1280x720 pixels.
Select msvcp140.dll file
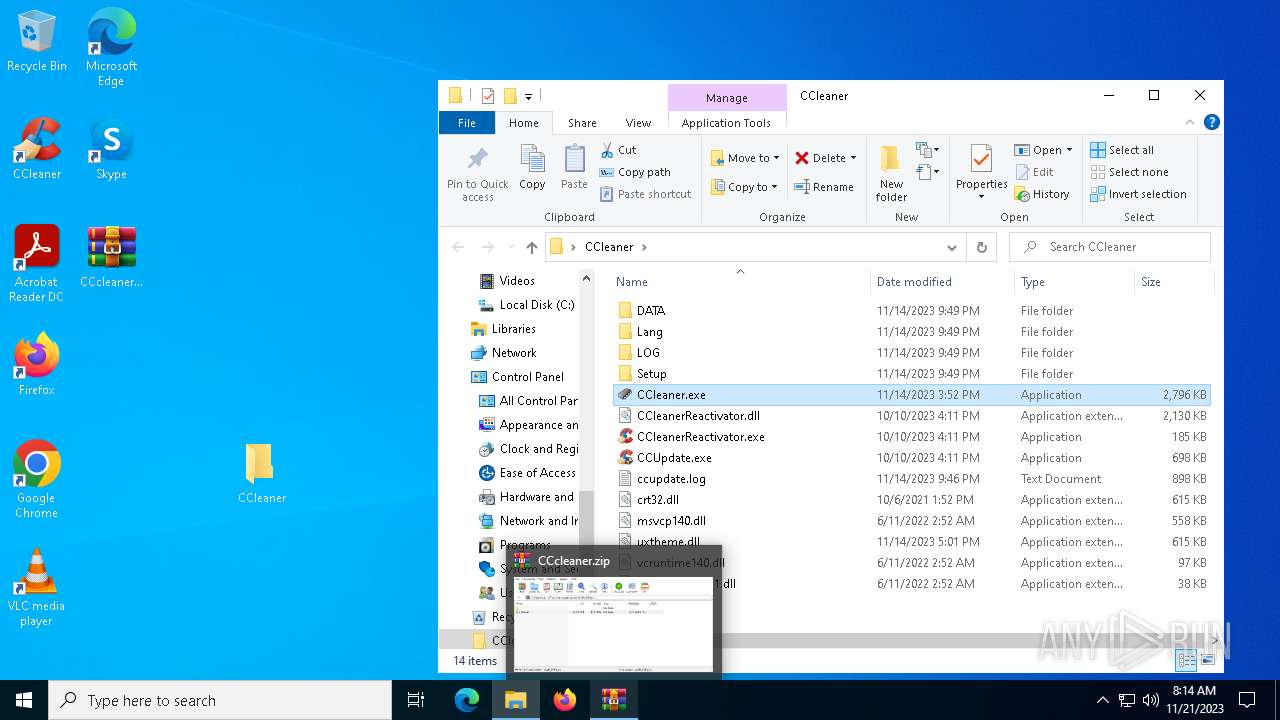pos(662,521)
